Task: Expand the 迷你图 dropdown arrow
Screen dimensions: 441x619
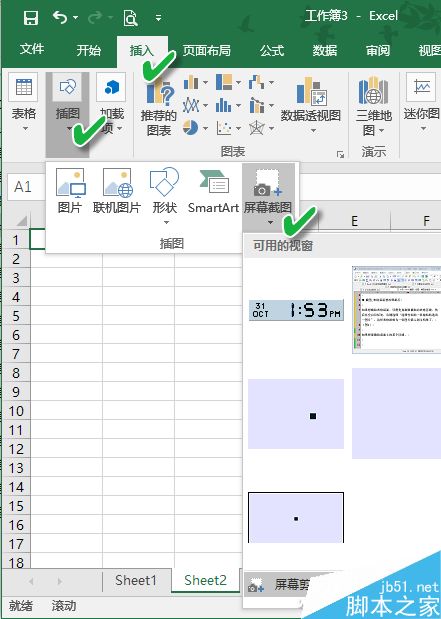Action: point(423,128)
